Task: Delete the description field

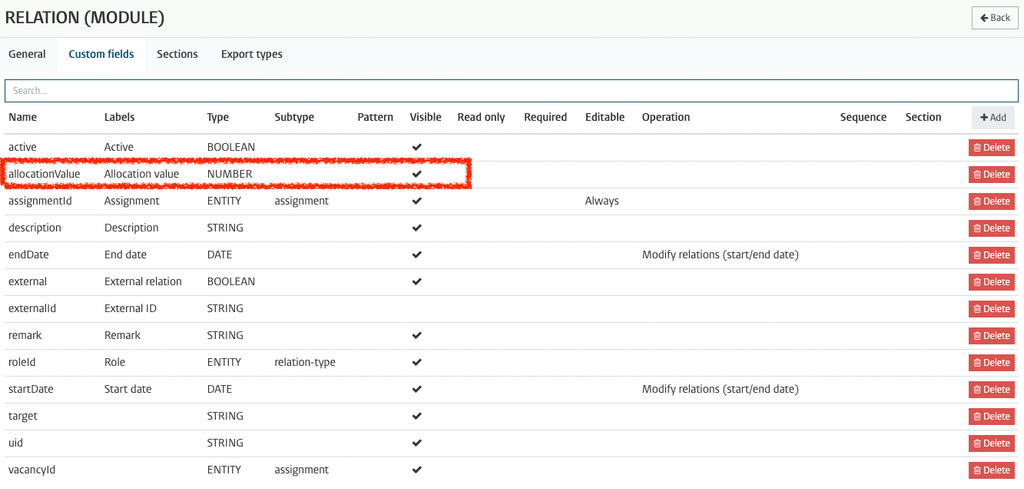Action: pyautogui.click(x=991, y=228)
